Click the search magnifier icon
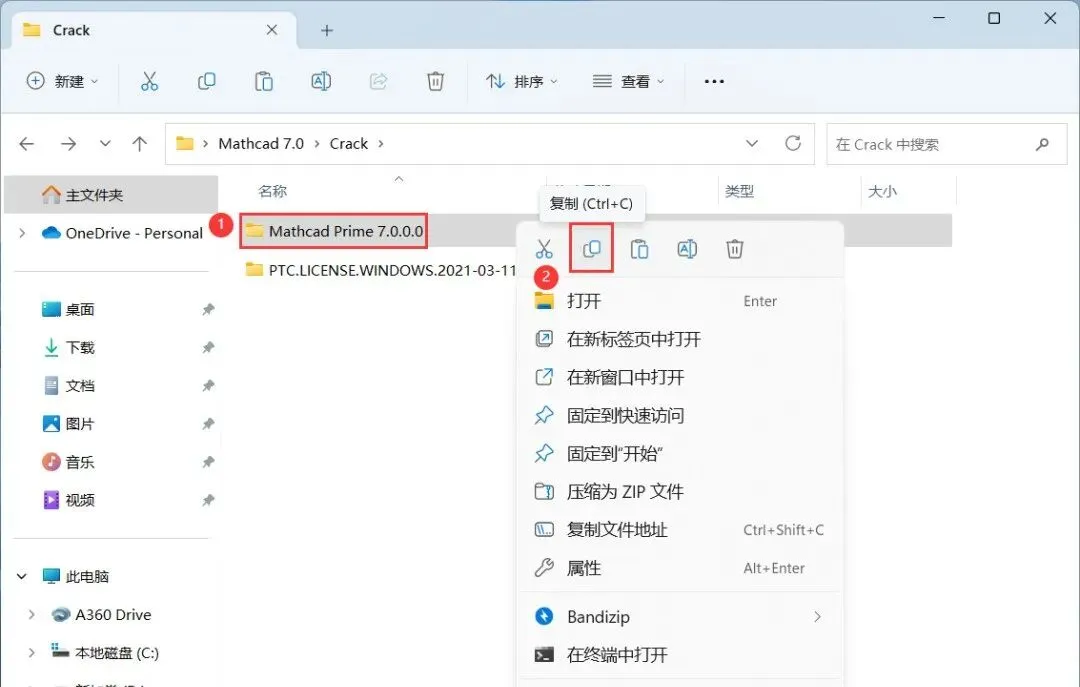Screen dimensions: 1080x687 [x=1042, y=144]
